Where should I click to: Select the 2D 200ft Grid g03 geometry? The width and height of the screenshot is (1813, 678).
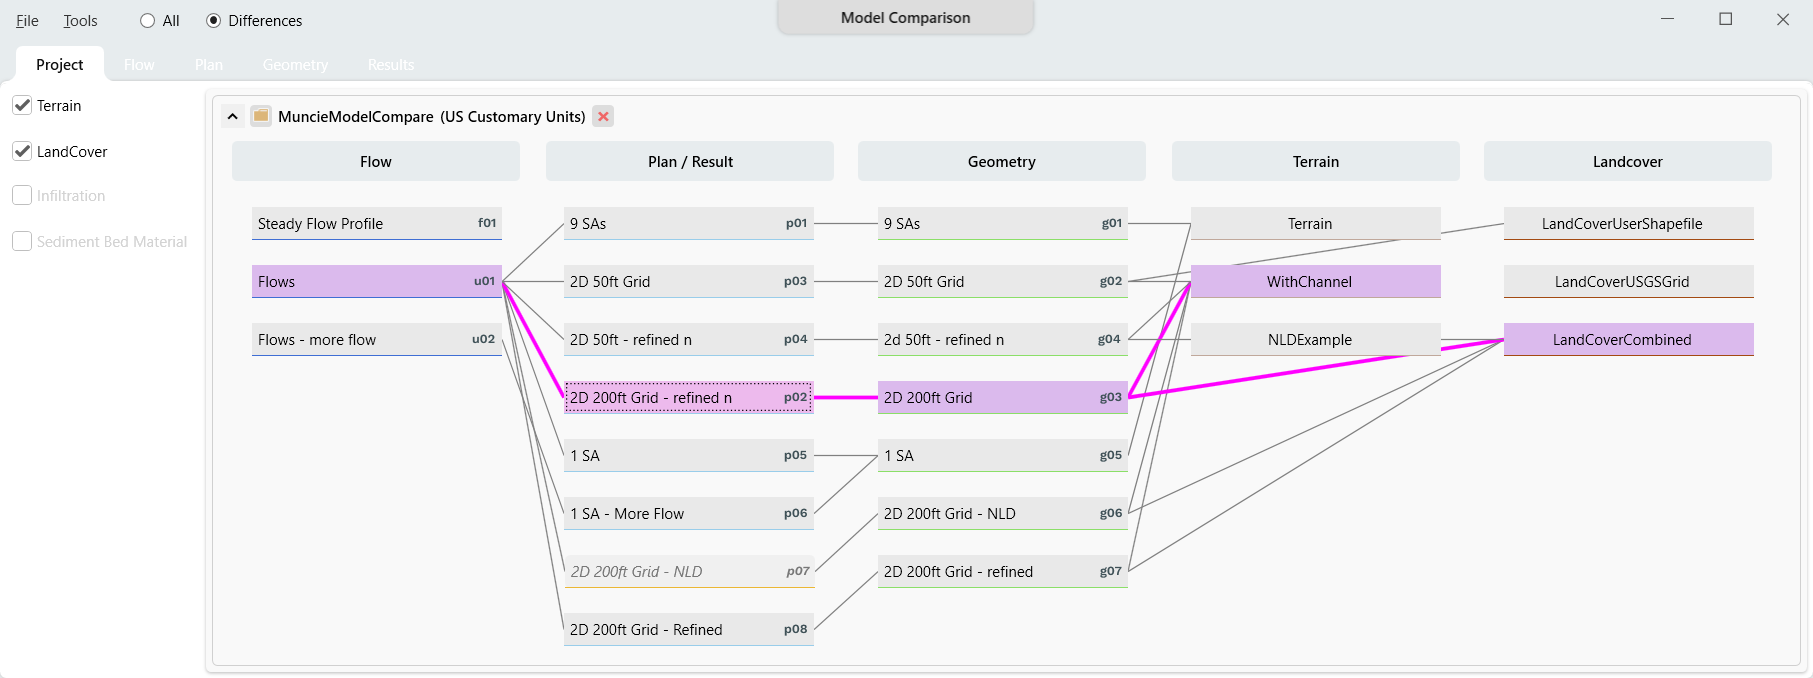click(1002, 398)
